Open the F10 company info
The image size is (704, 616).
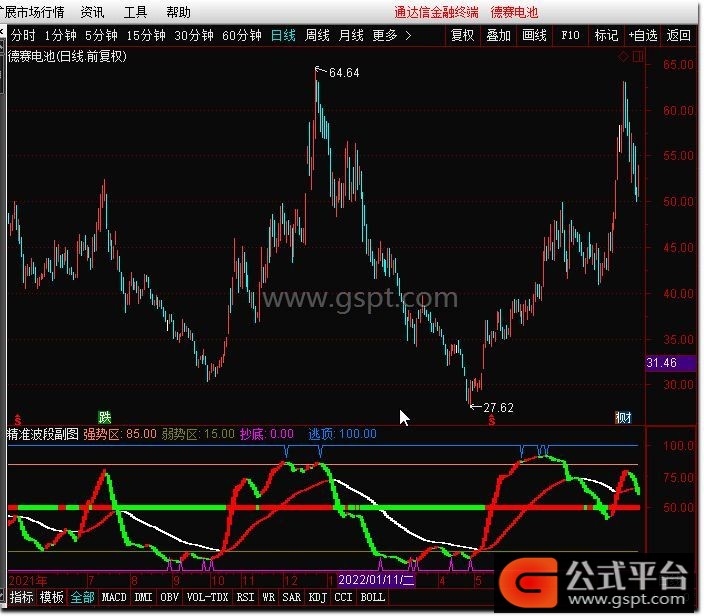[570, 35]
